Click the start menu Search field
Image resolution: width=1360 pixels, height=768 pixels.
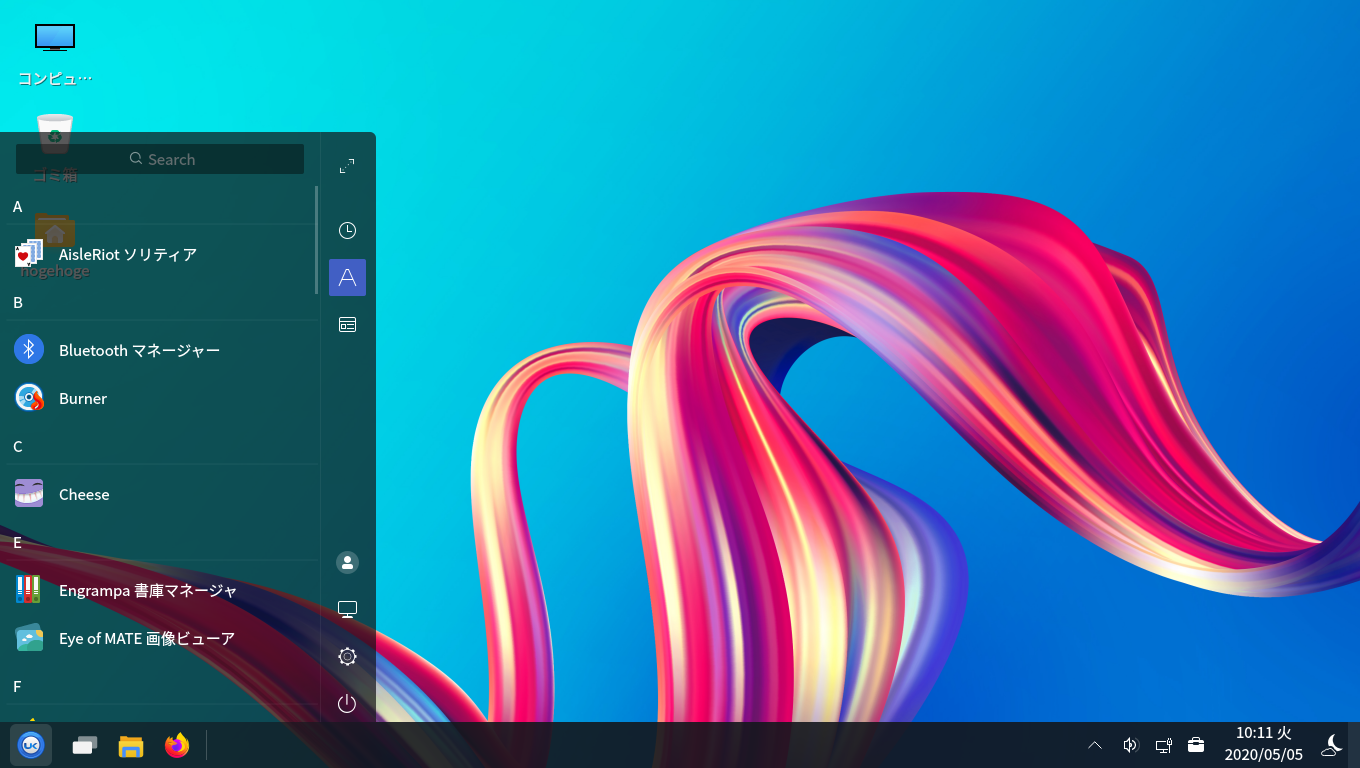160,159
